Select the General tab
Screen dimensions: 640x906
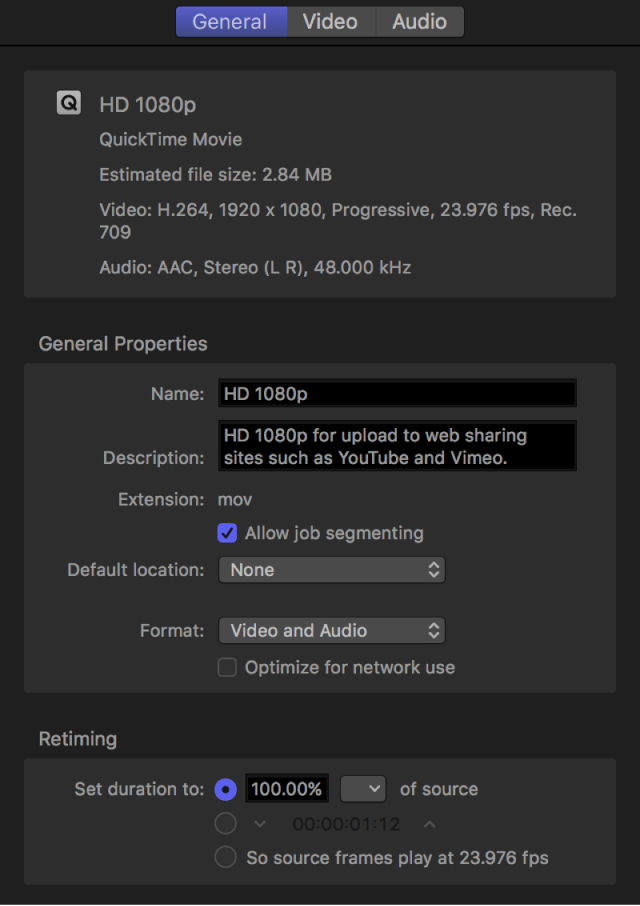pyautogui.click(x=231, y=21)
